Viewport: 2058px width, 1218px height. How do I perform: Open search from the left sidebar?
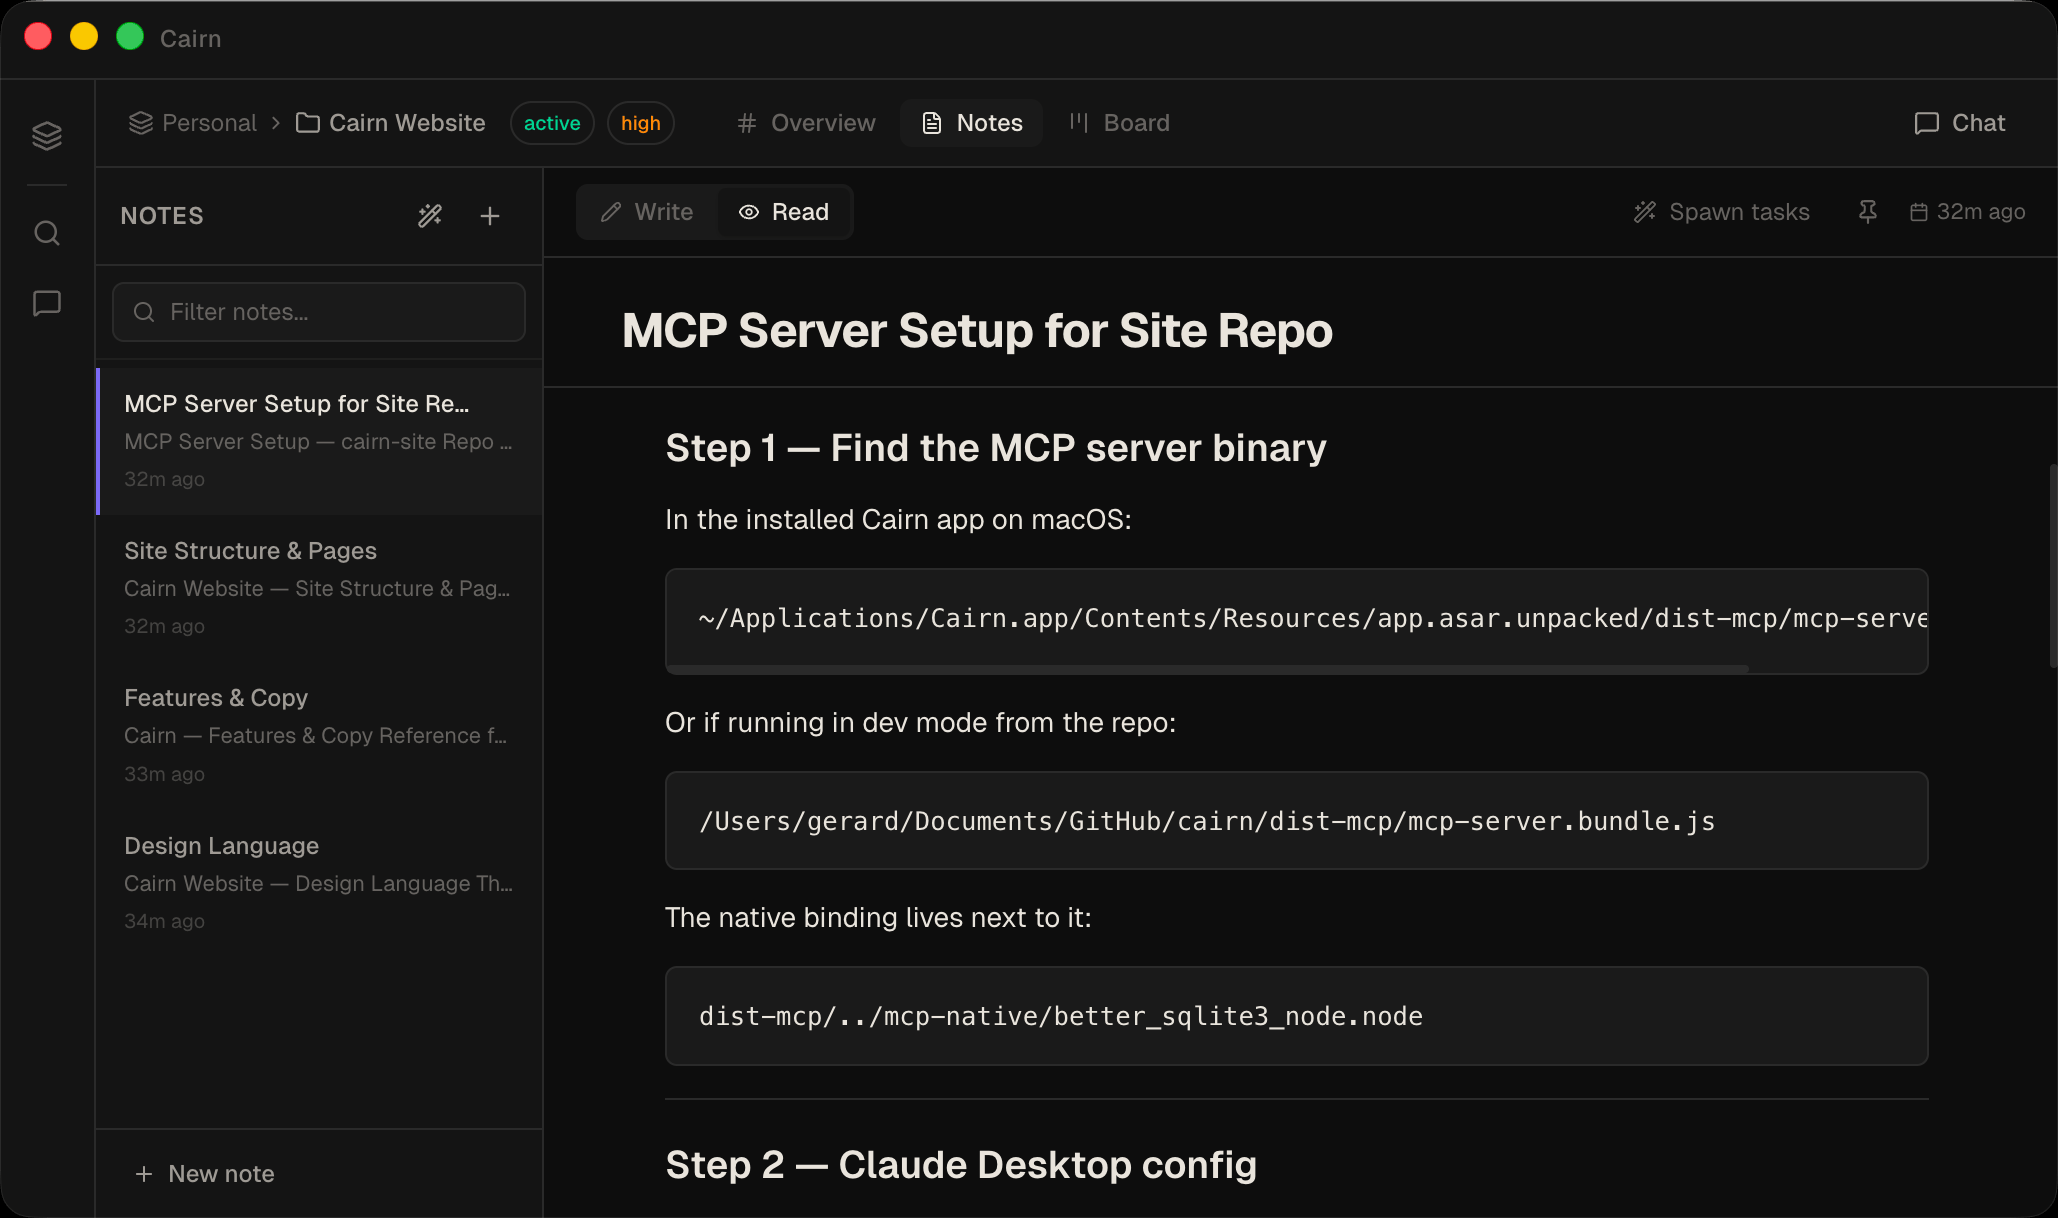(47, 233)
